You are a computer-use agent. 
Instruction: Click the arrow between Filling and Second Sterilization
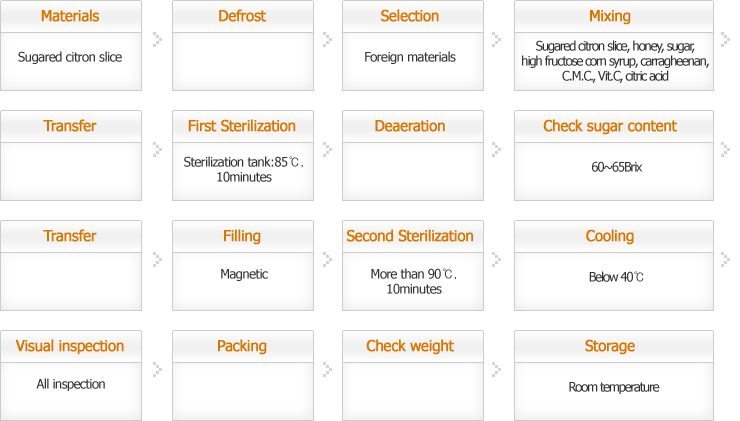[327, 259]
